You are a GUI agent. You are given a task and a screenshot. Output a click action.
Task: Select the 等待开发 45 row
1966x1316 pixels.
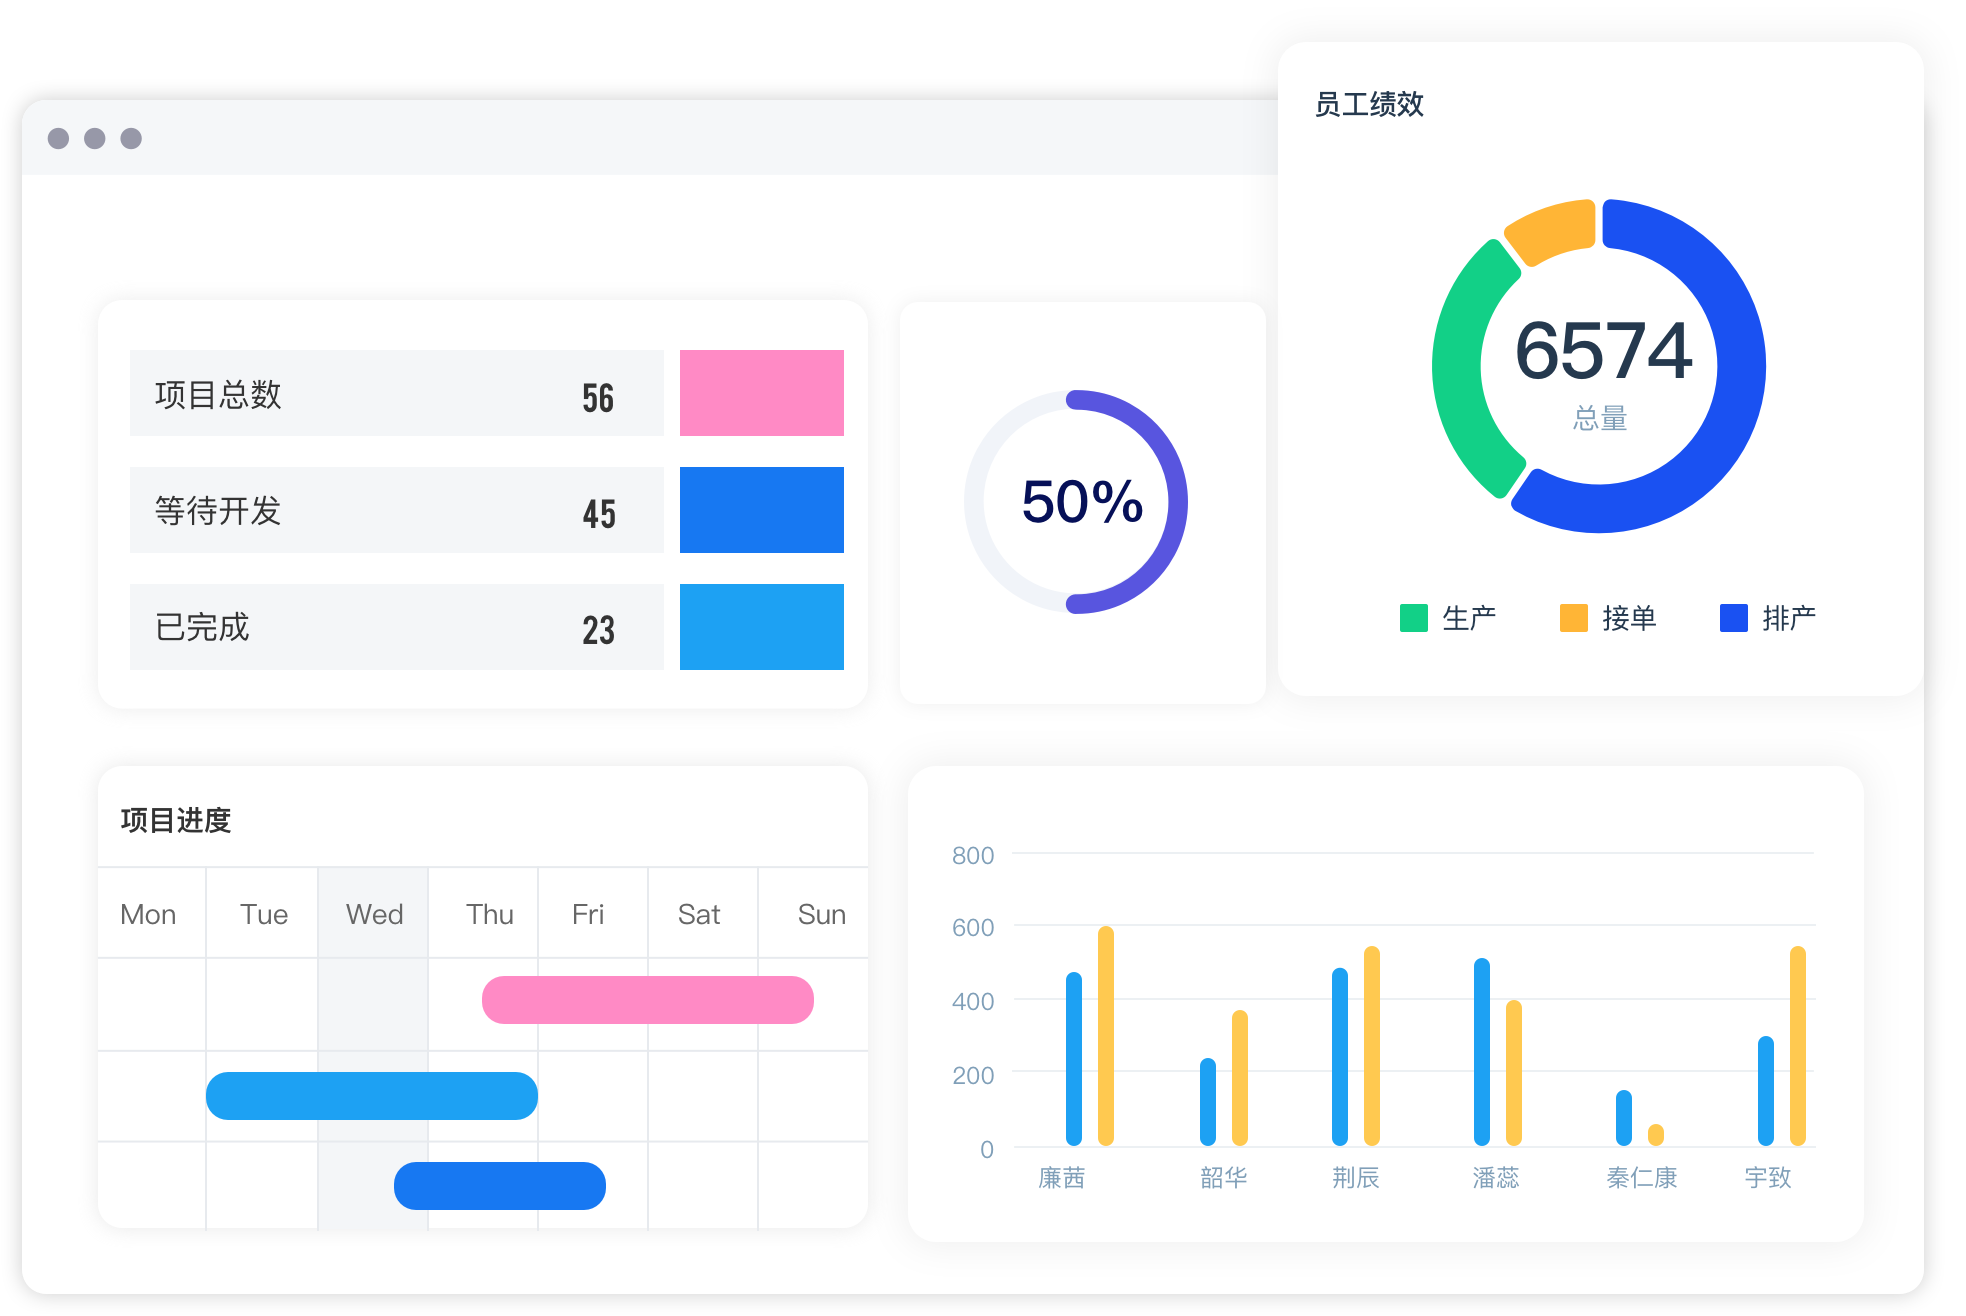[396, 510]
